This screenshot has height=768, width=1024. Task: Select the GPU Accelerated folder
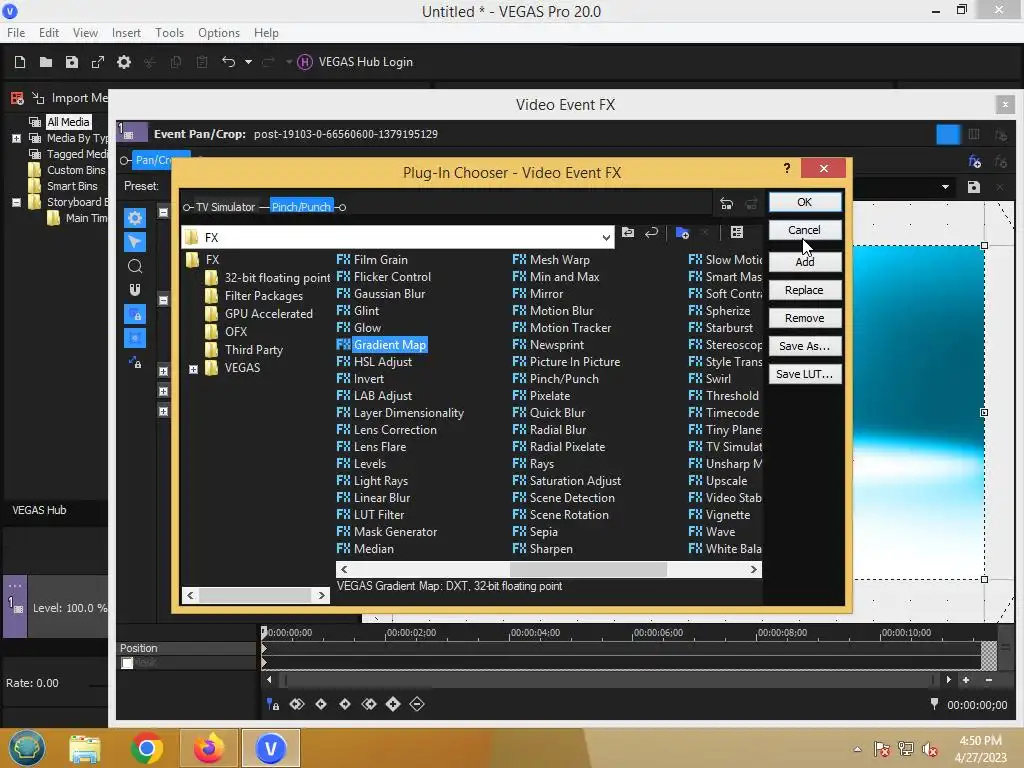pyautogui.click(x=268, y=313)
